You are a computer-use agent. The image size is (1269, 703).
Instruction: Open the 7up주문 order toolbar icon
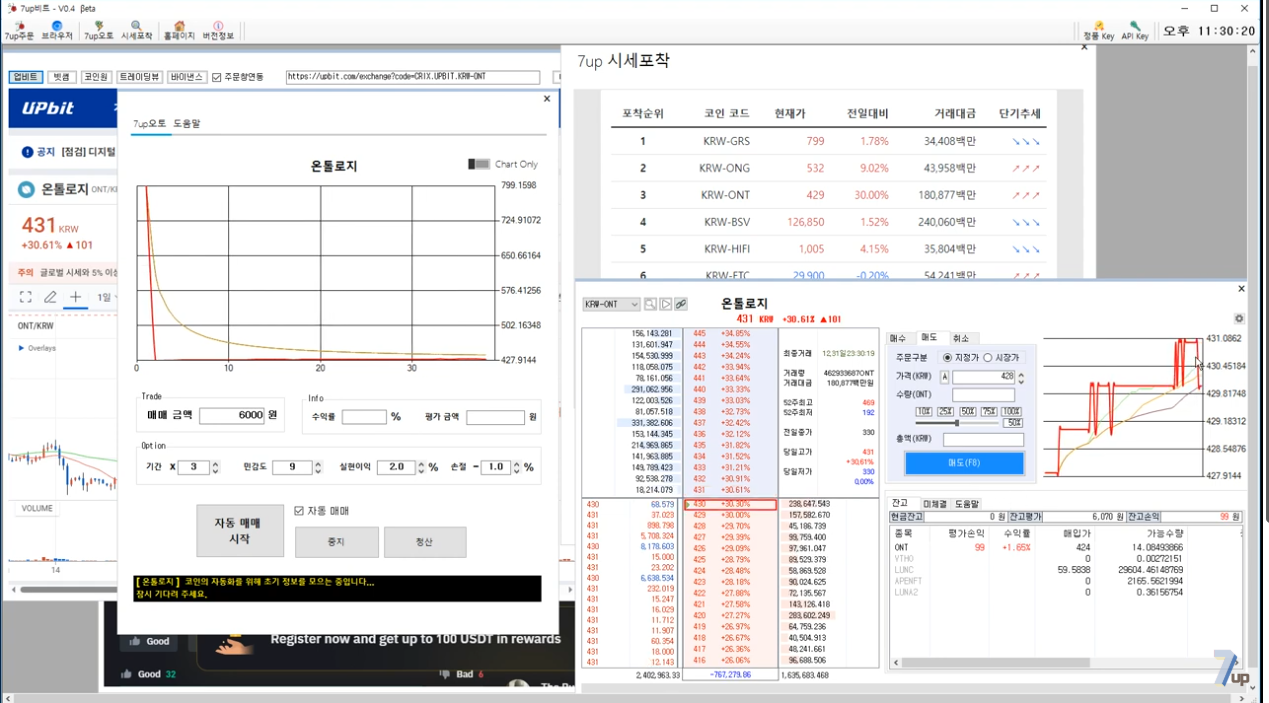pyautogui.click(x=19, y=31)
